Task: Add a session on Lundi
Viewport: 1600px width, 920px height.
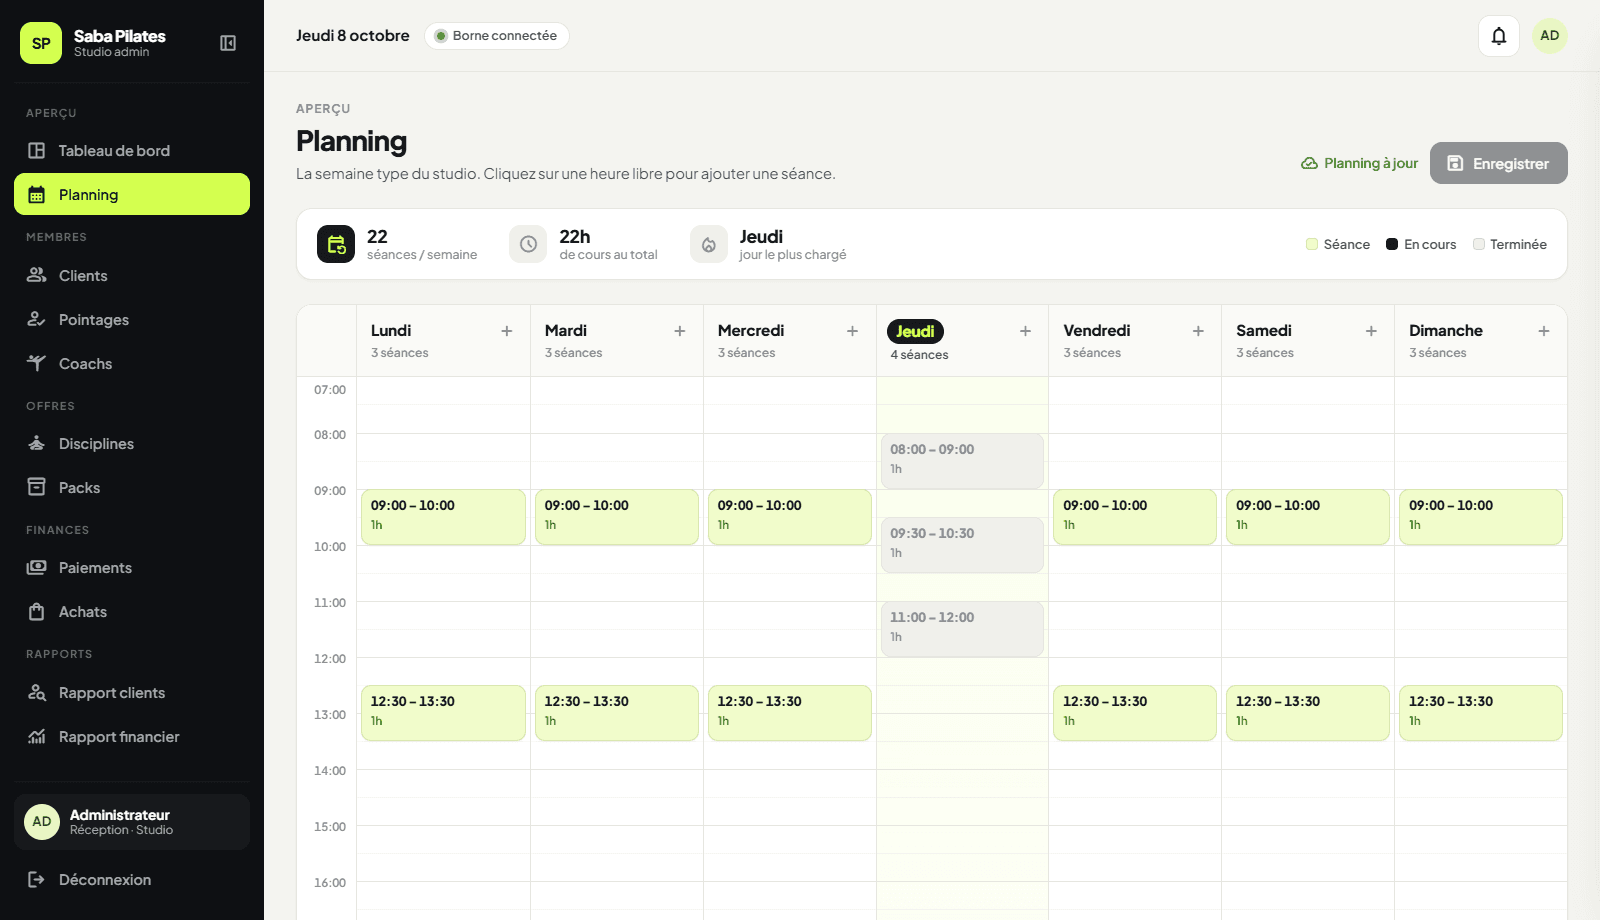Action: pos(507,331)
